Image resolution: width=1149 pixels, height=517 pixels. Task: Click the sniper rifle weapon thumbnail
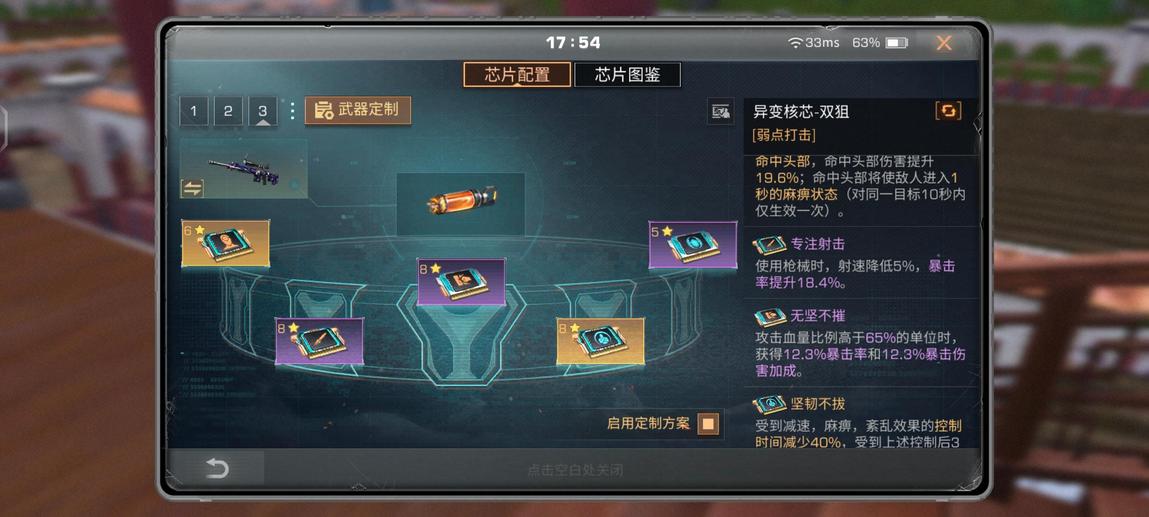click(243, 169)
